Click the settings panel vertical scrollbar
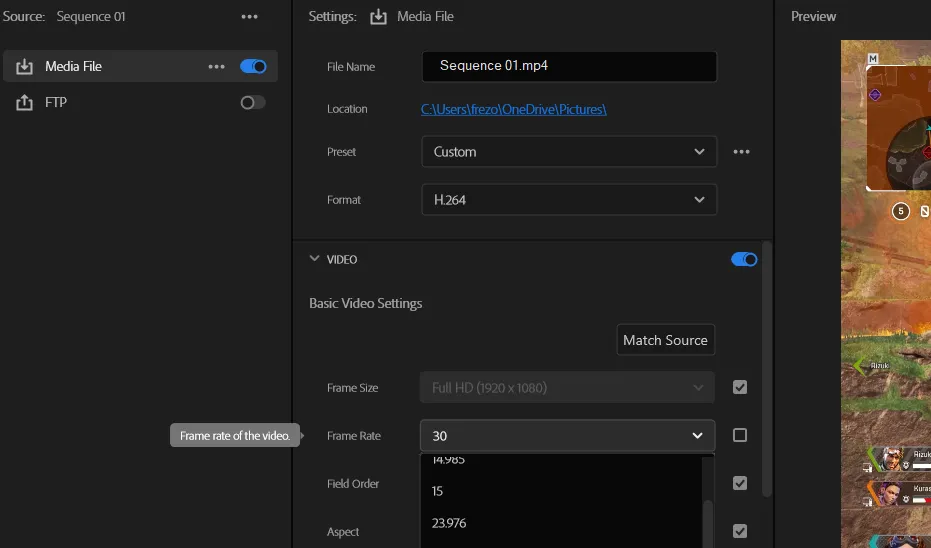The image size is (931, 548). [x=767, y=368]
